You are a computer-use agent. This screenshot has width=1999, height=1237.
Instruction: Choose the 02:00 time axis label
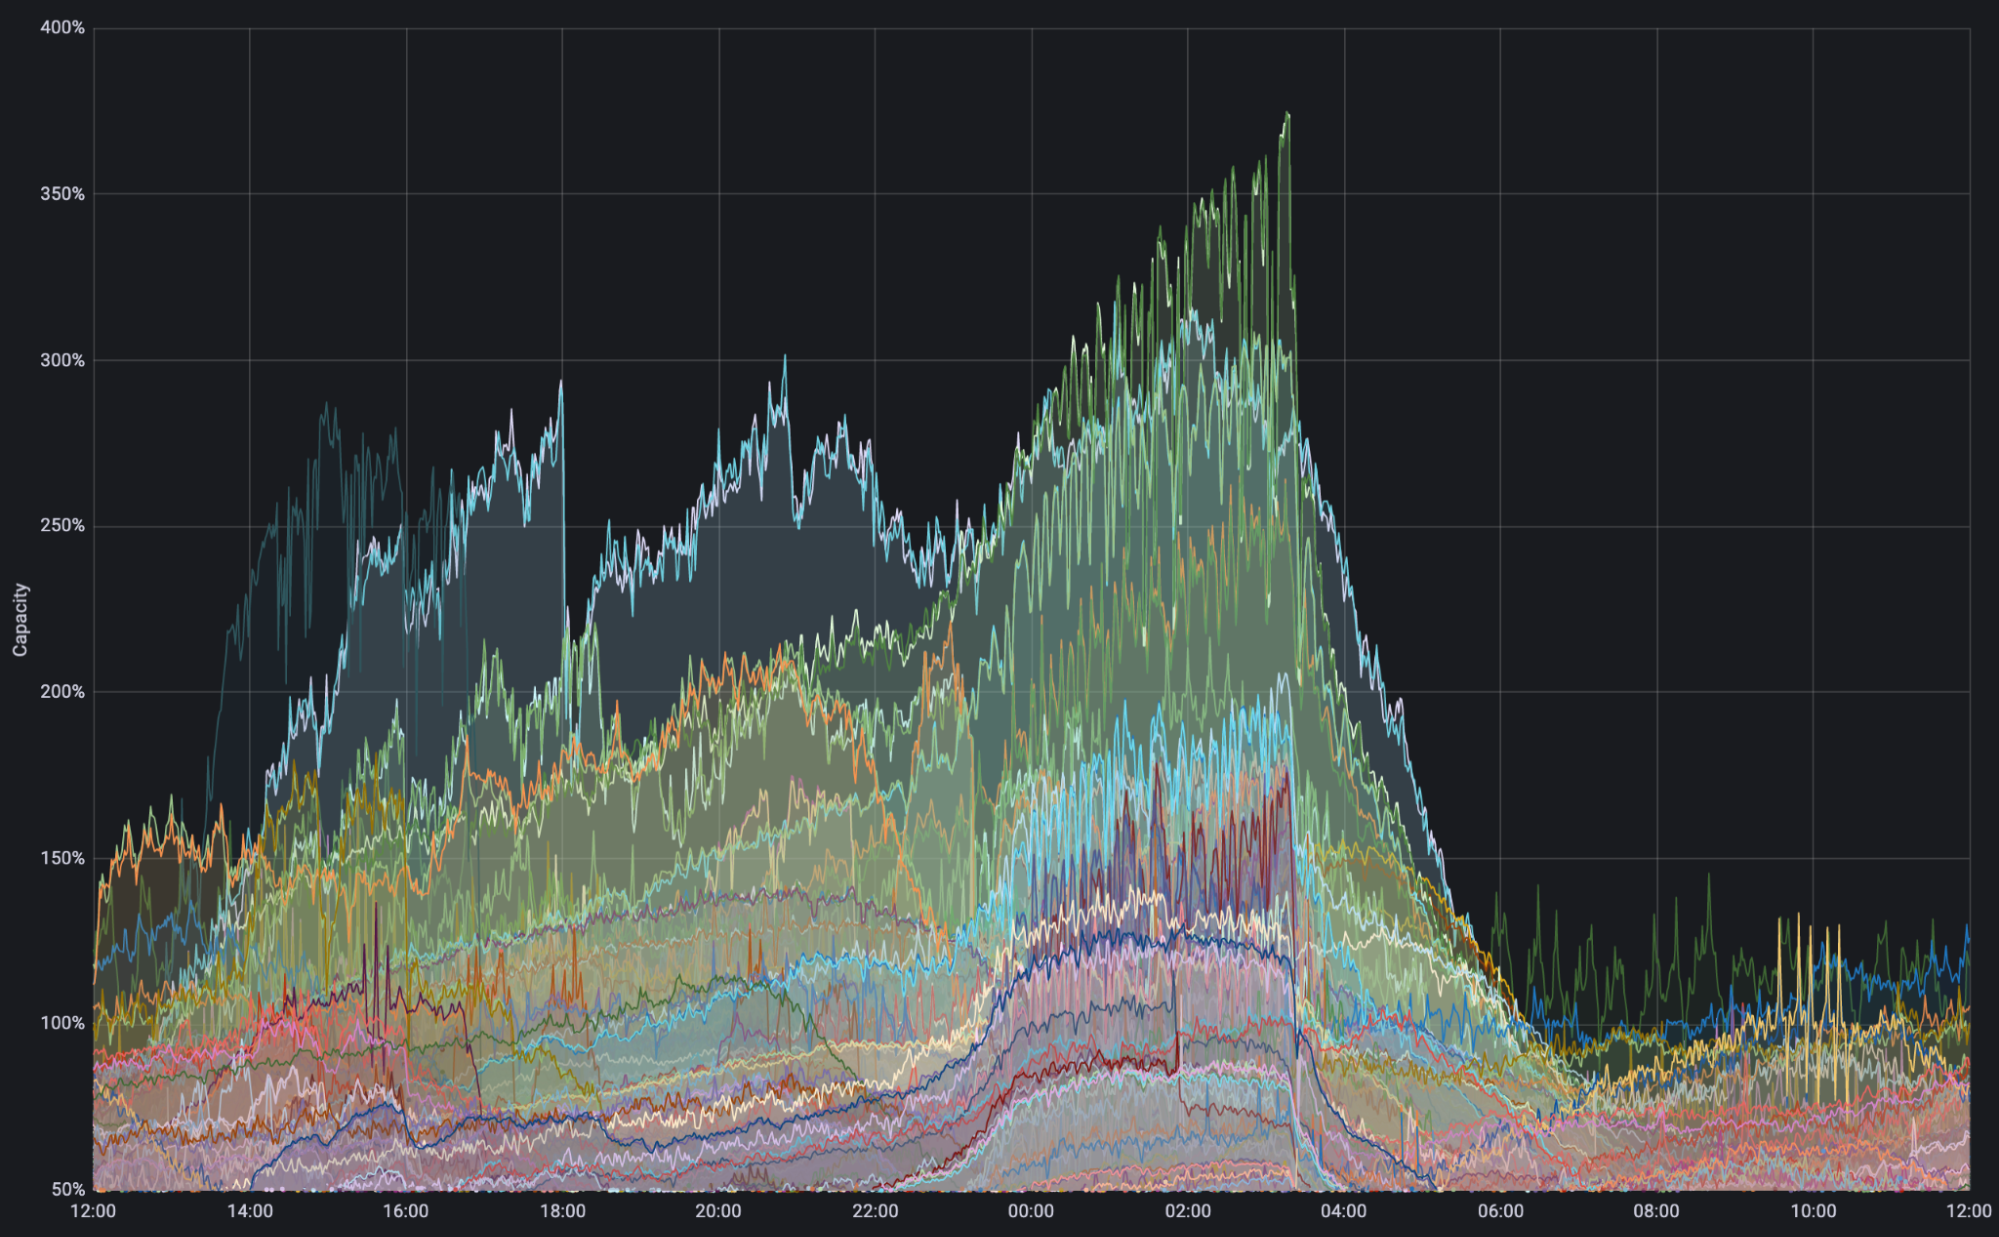tap(1187, 1211)
